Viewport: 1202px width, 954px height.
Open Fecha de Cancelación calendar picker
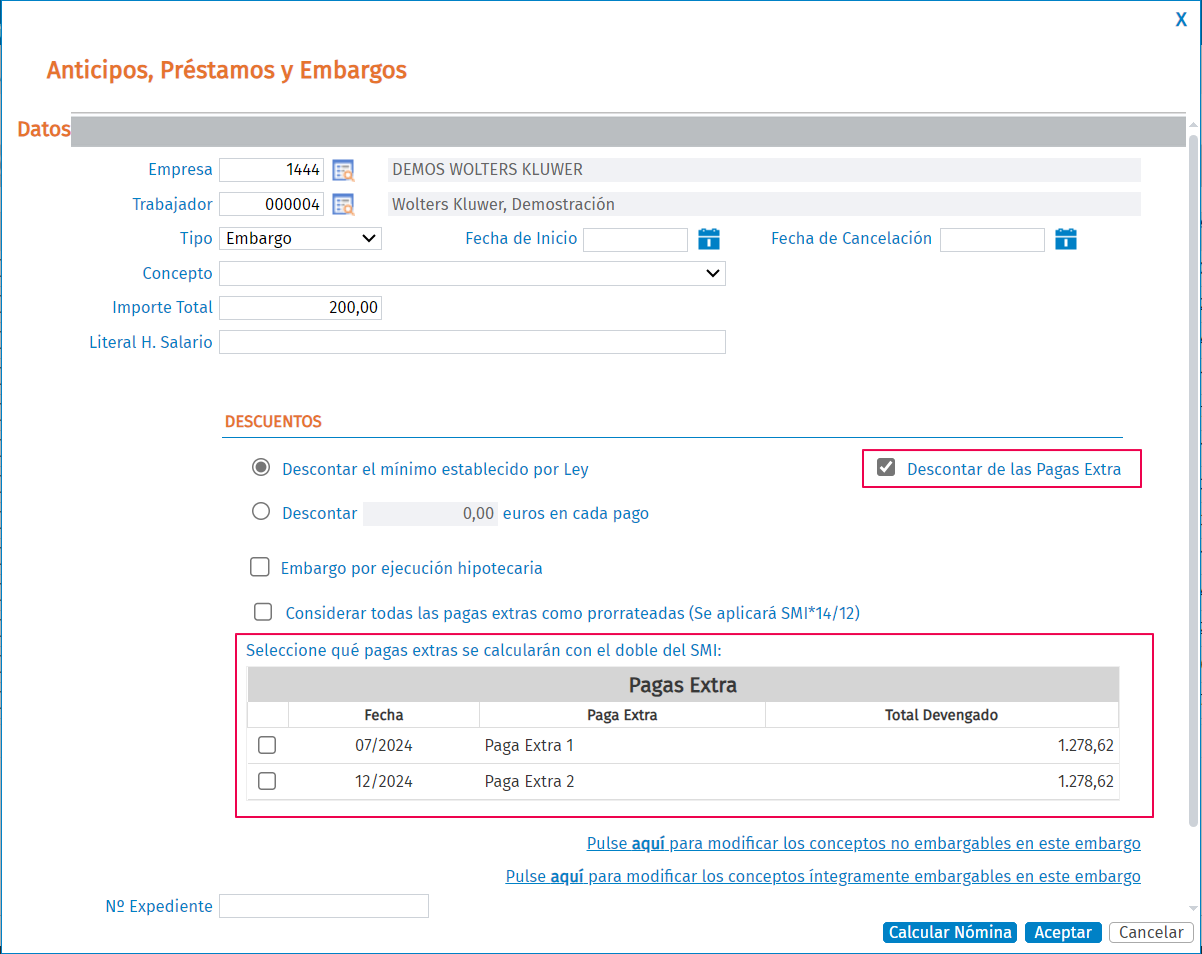(1066, 239)
